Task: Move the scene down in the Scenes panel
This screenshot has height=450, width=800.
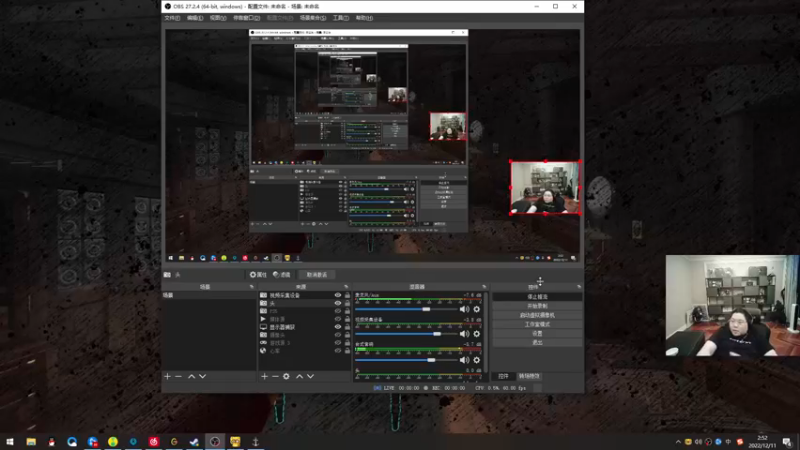Action: [x=203, y=377]
